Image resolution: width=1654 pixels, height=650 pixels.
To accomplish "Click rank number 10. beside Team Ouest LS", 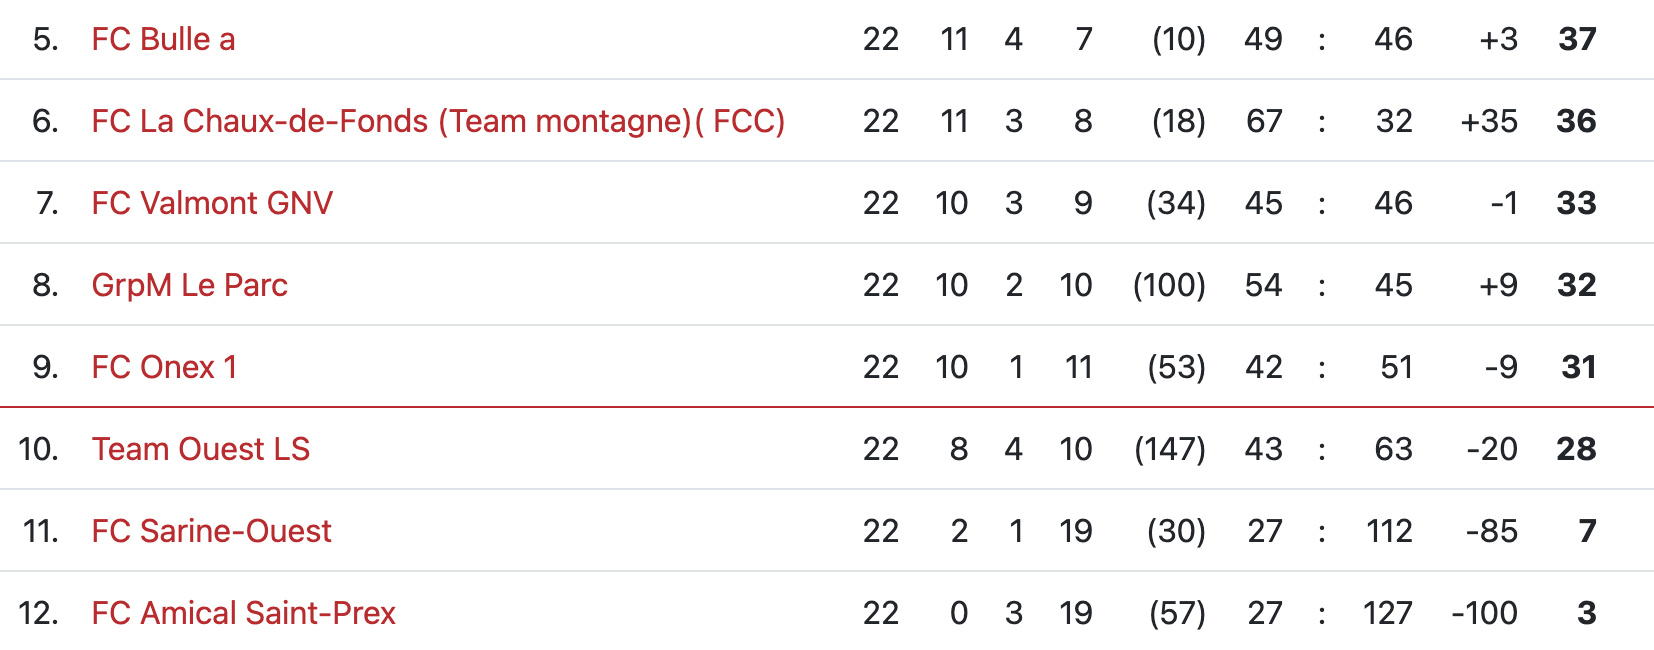I will (38, 449).
